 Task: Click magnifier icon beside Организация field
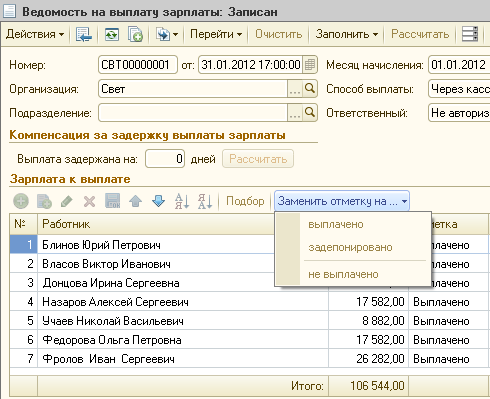tap(310, 88)
